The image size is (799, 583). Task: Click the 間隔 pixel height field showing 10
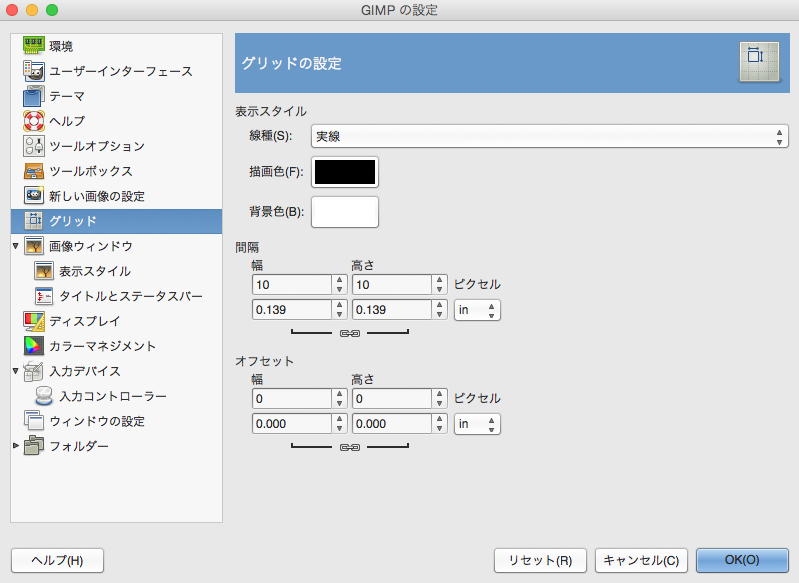click(392, 285)
